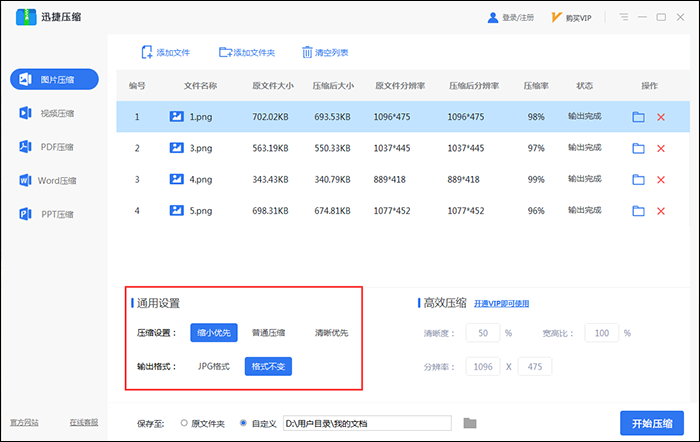Open output folder for 3.png
700x442 pixels.
[638, 148]
